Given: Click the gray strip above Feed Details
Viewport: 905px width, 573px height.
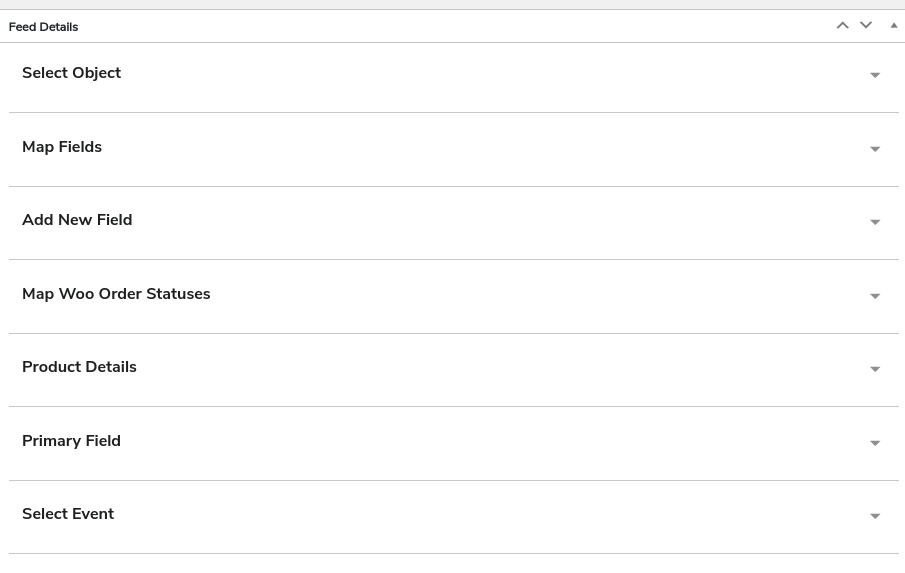Looking at the screenshot, I should 450,4.
